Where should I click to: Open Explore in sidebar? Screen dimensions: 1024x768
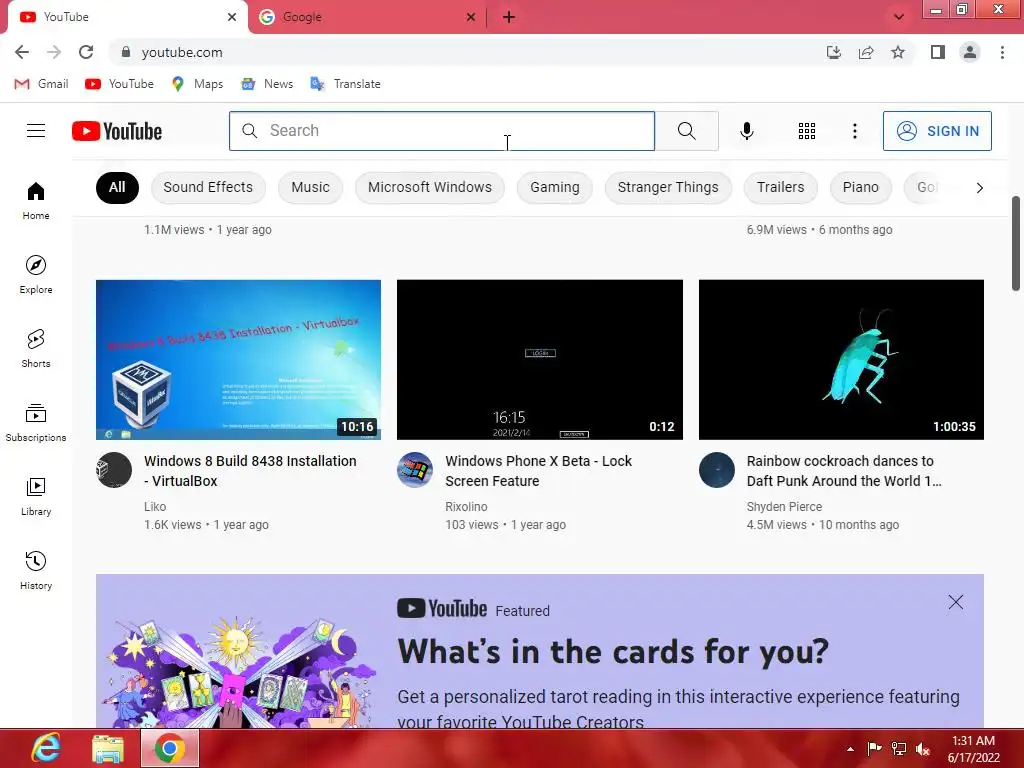(36, 274)
